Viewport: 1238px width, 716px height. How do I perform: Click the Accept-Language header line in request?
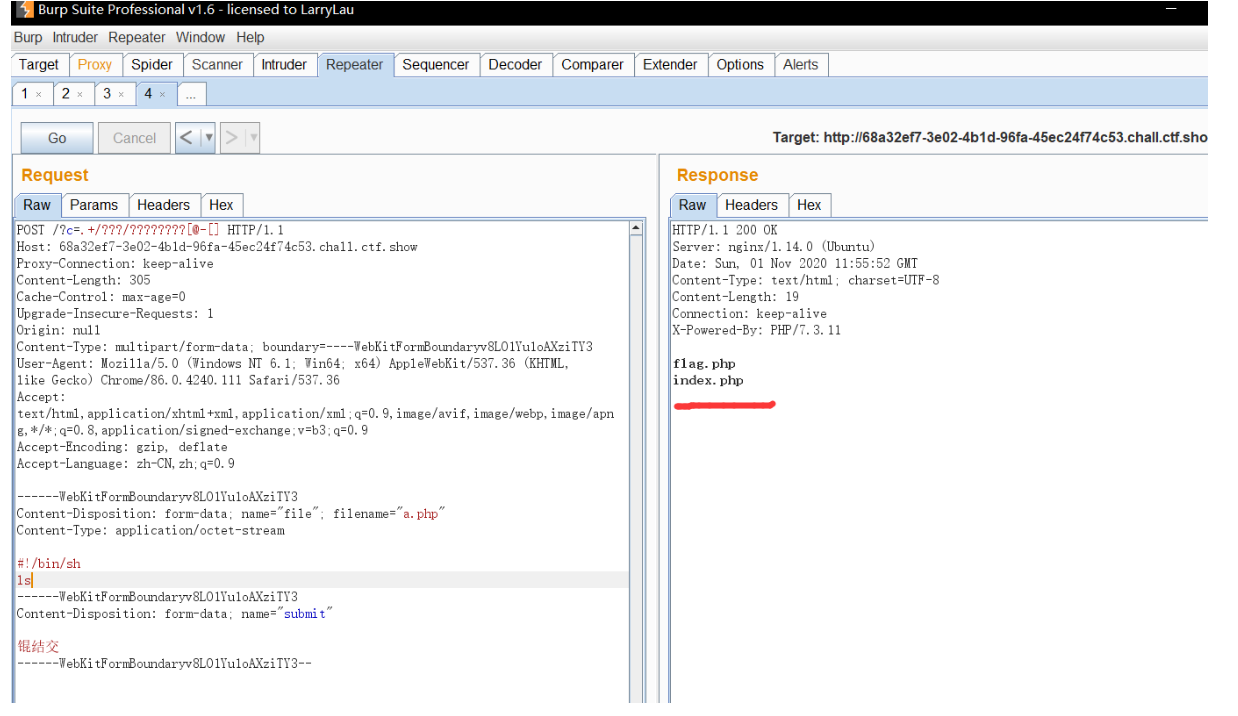point(126,464)
